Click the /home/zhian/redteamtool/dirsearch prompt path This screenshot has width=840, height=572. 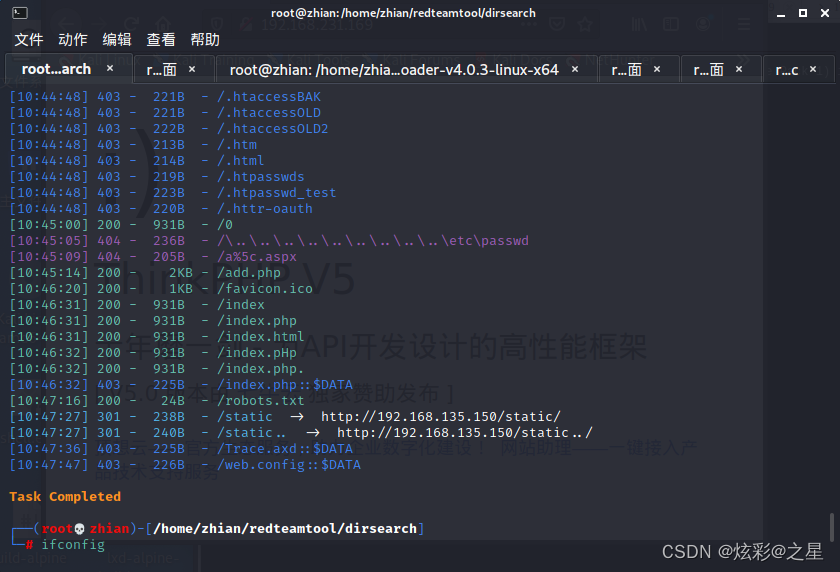click(x=285, y=529)
